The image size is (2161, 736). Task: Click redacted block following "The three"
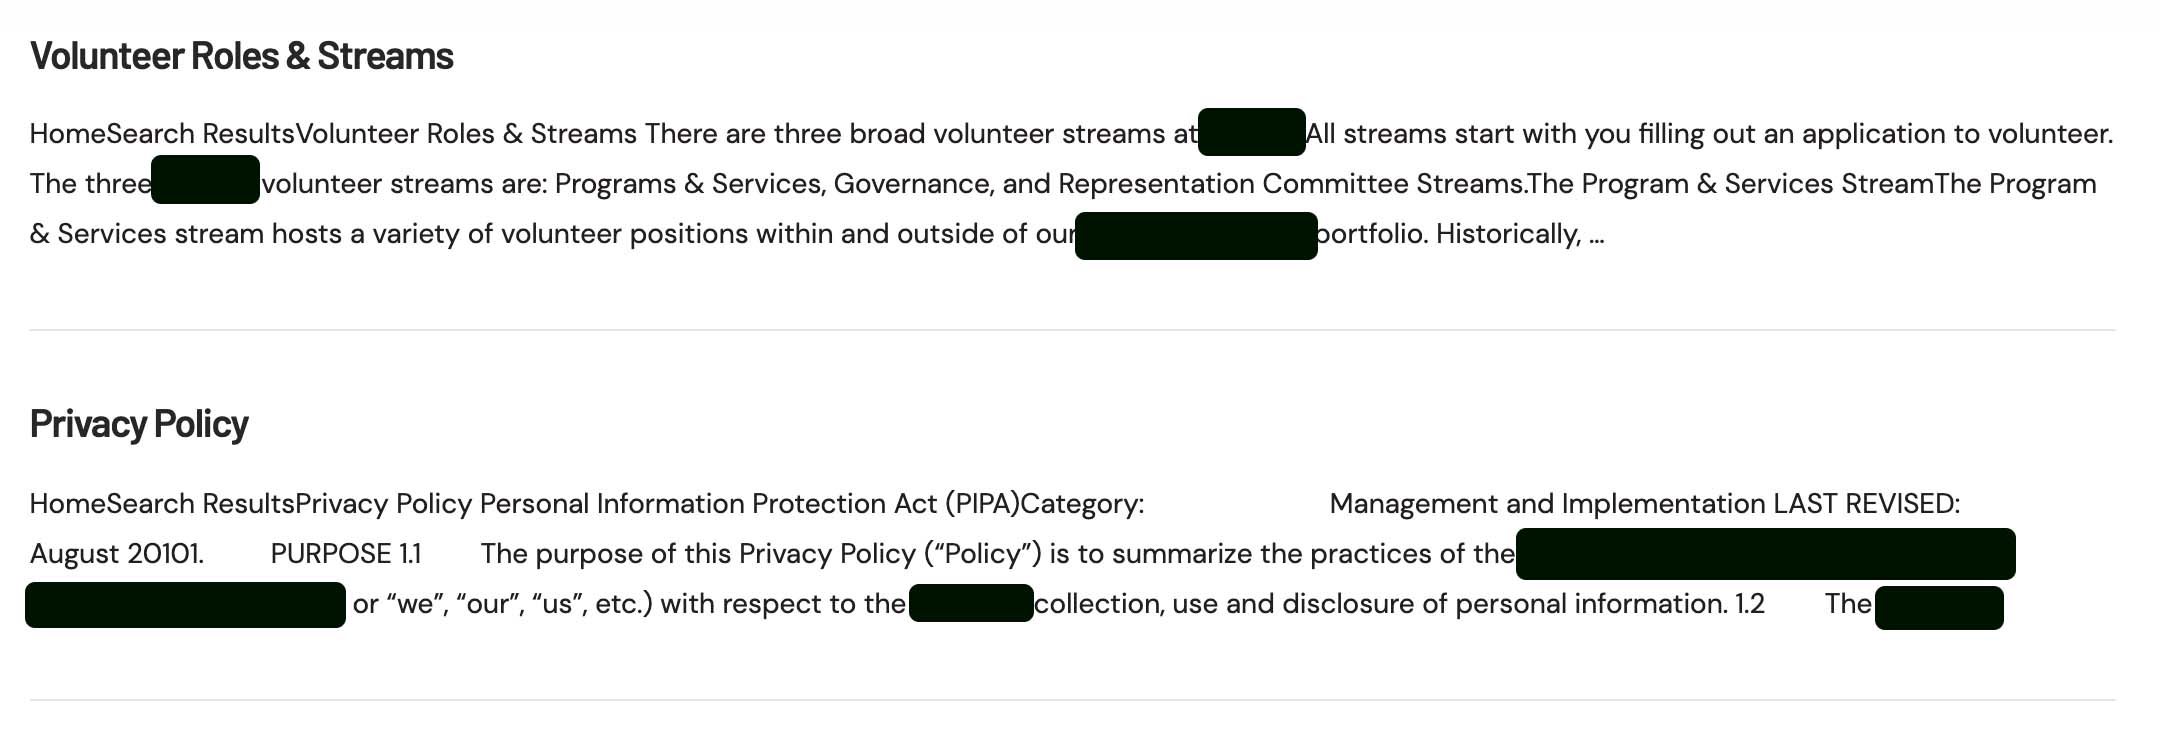click(x=205, y=180)
